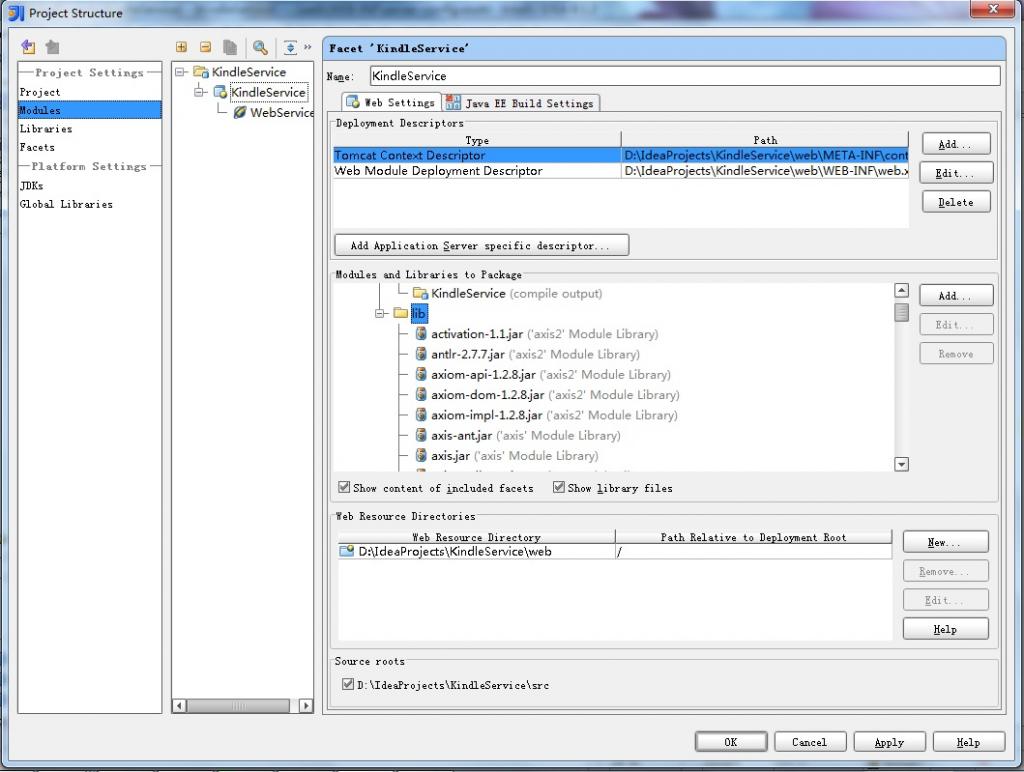Screen dimensions: 1024x772
Task: Click axis-ant.jar library icon
Action: [x=421, y=435]
